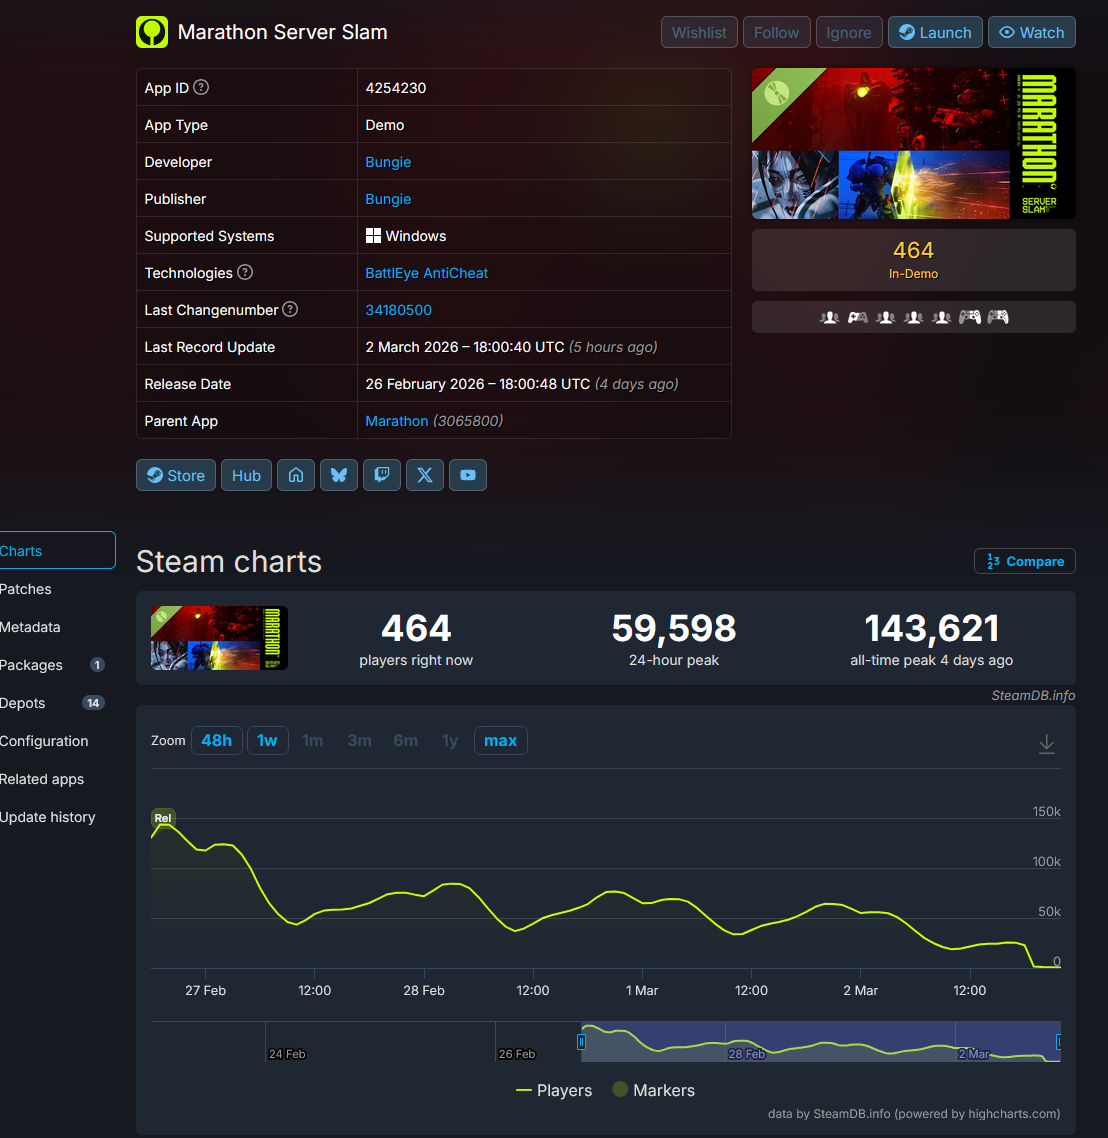Click the left navigator range handle
Screen dimensions: 1108x1138
[581, 1041]
